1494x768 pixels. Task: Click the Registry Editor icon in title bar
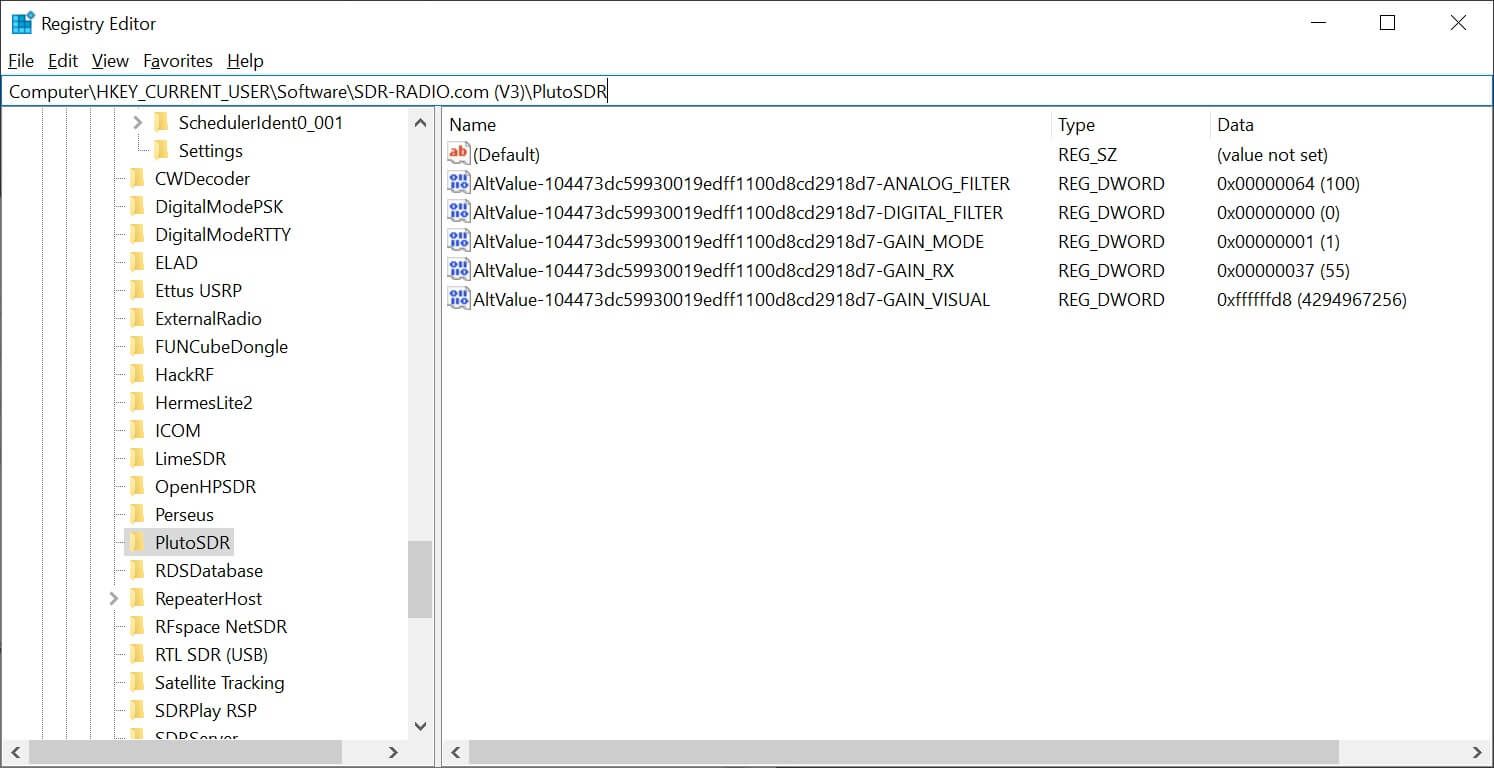tap(21, 22)
